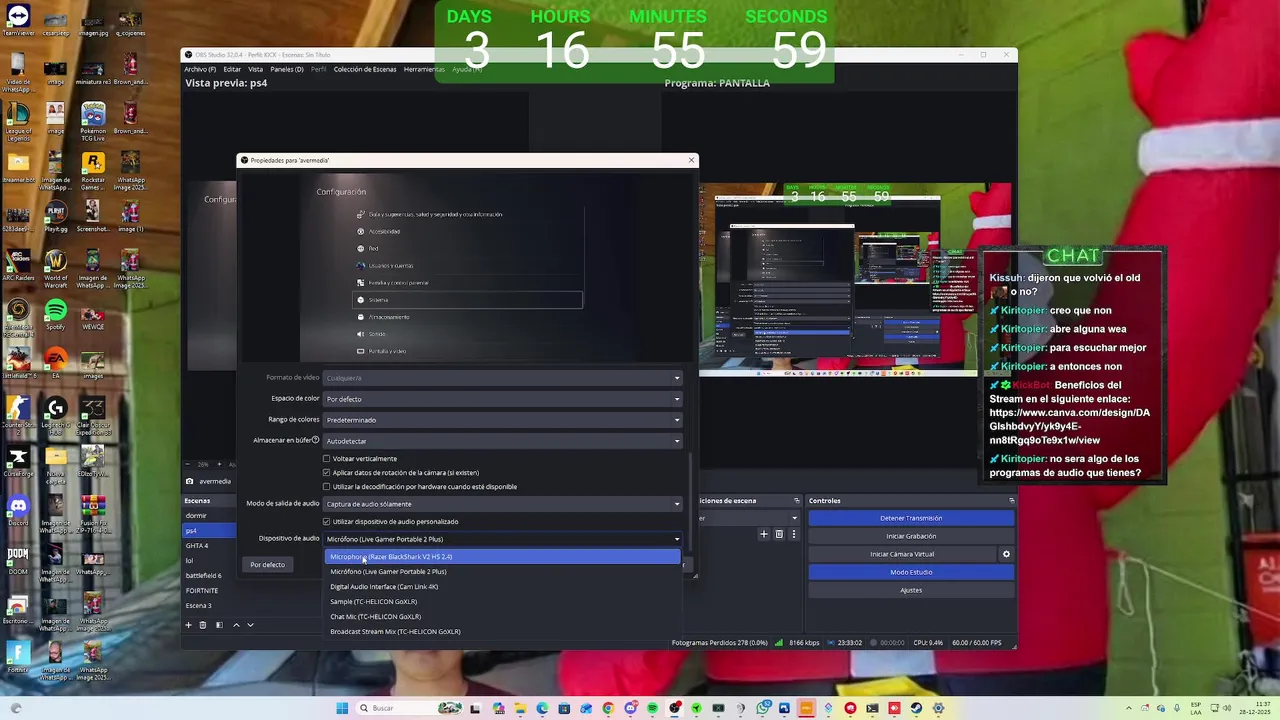The height and width of the screenshot is (720, 1280).
Task: Open TeamViewer desktop shortcut
Action: coord(18,21)
